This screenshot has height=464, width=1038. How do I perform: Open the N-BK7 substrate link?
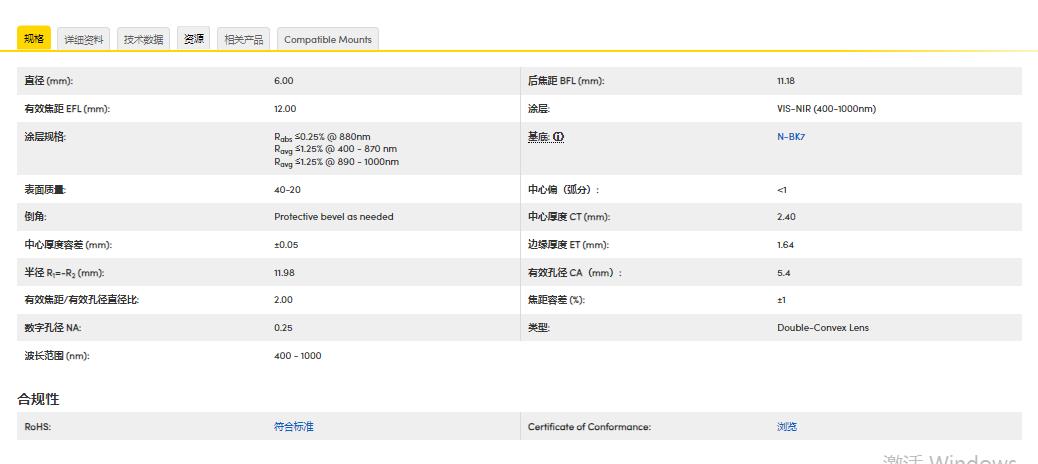point(790,136)
